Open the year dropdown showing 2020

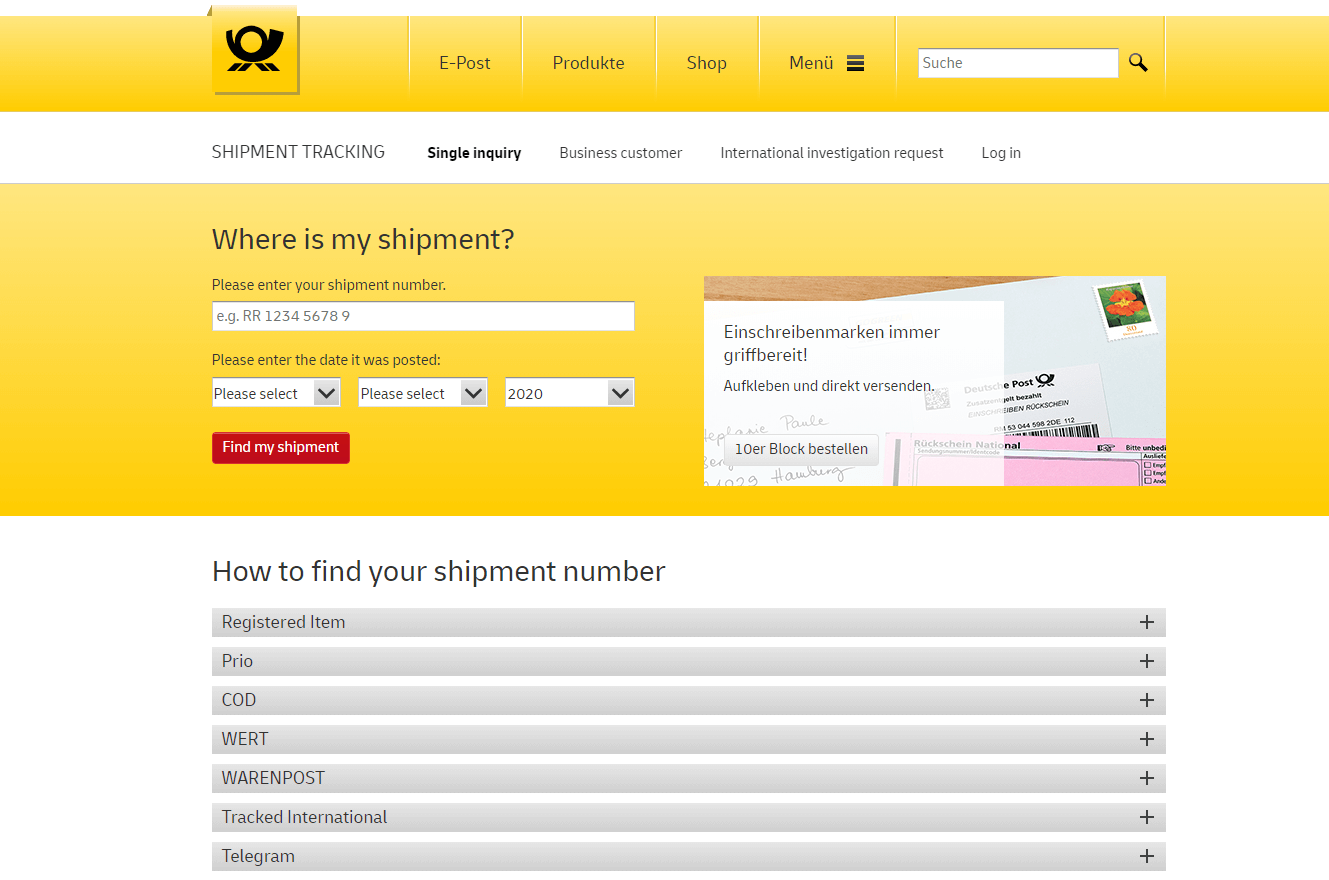(x=568, y=392)
